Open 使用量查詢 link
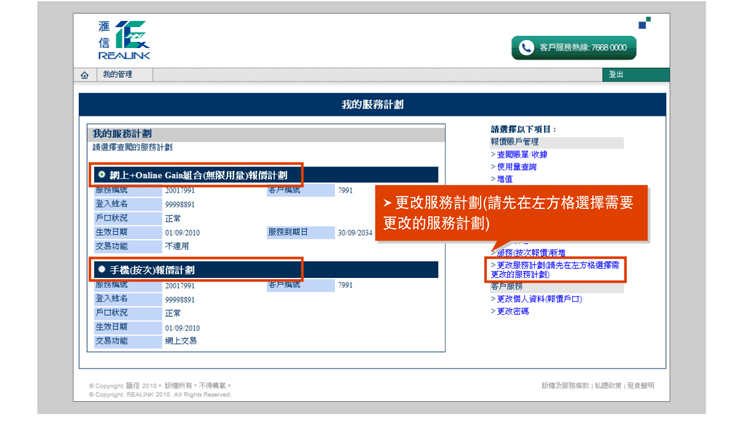750x431 pixels. click(x=517, y=167)
